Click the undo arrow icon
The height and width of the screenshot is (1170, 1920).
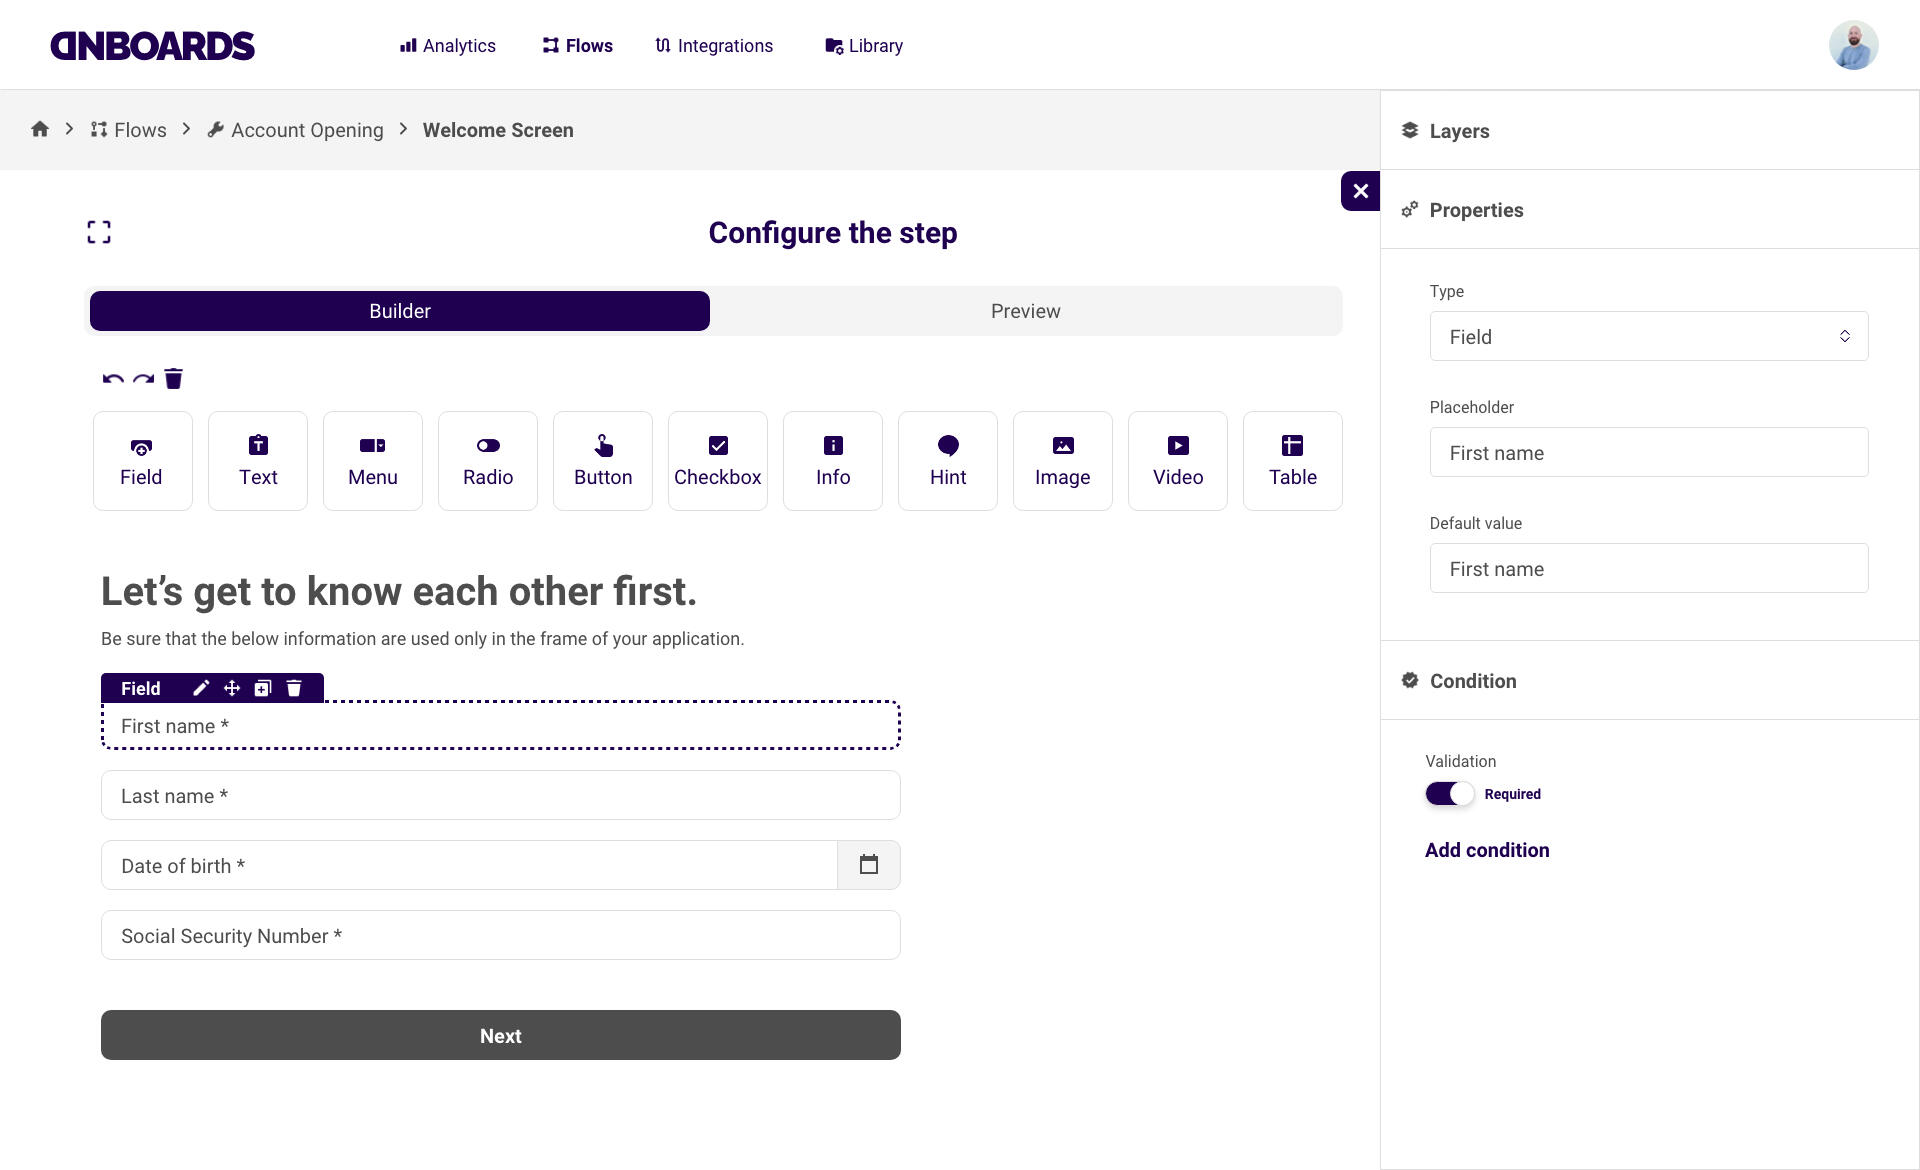113,379
